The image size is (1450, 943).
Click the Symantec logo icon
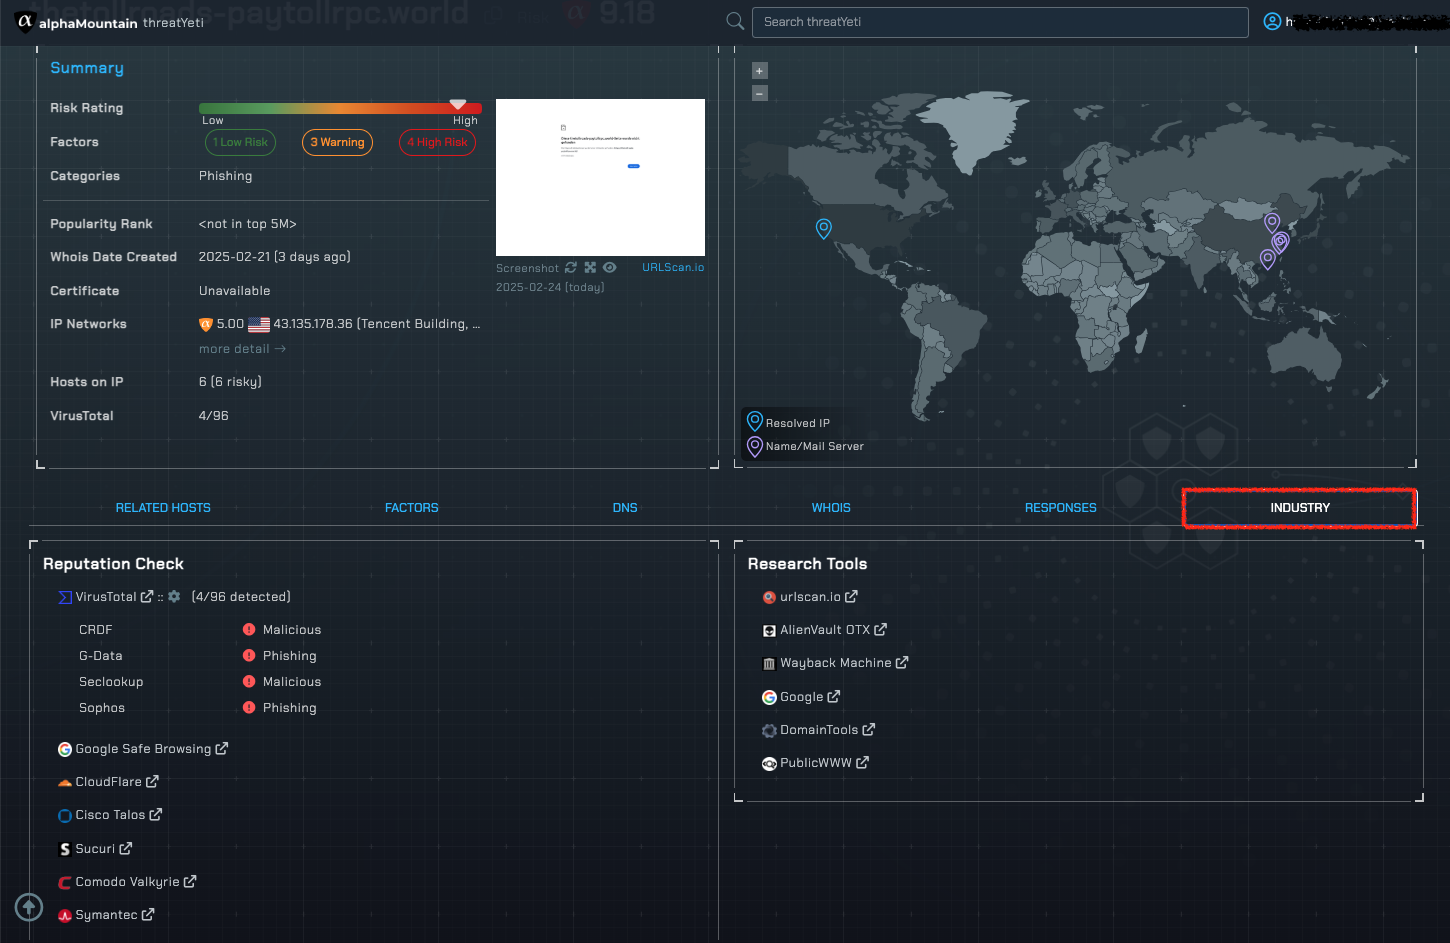(65, 915)
